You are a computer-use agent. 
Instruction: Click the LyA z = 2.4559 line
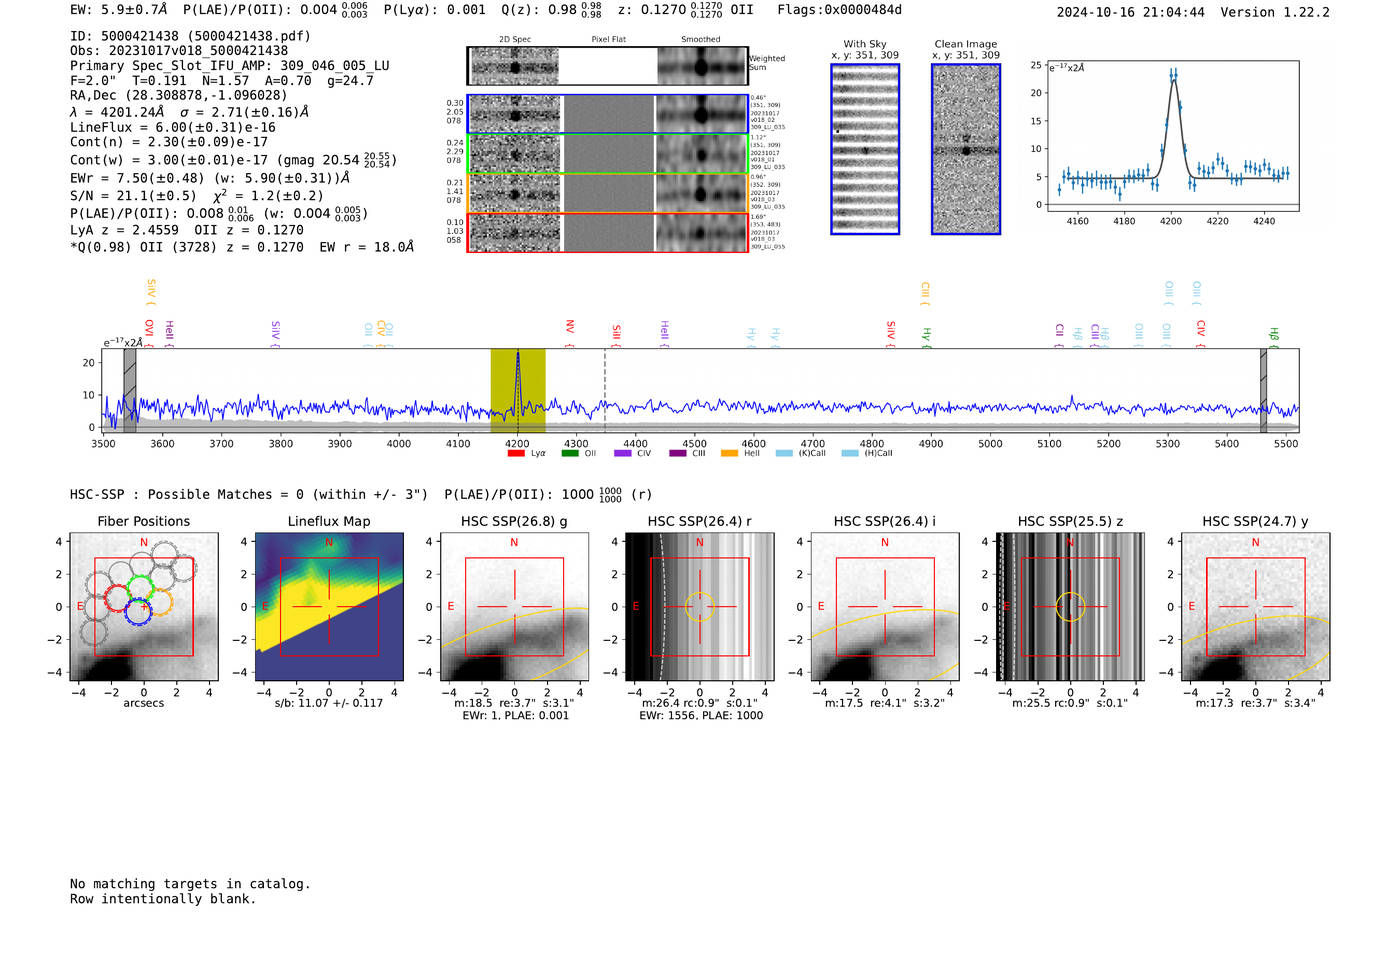point(187,230)
